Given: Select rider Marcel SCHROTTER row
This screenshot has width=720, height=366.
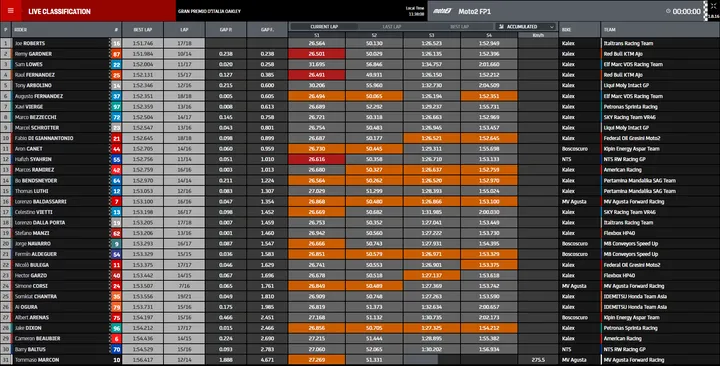Looking at the screenshot, I should click(360, 128).
